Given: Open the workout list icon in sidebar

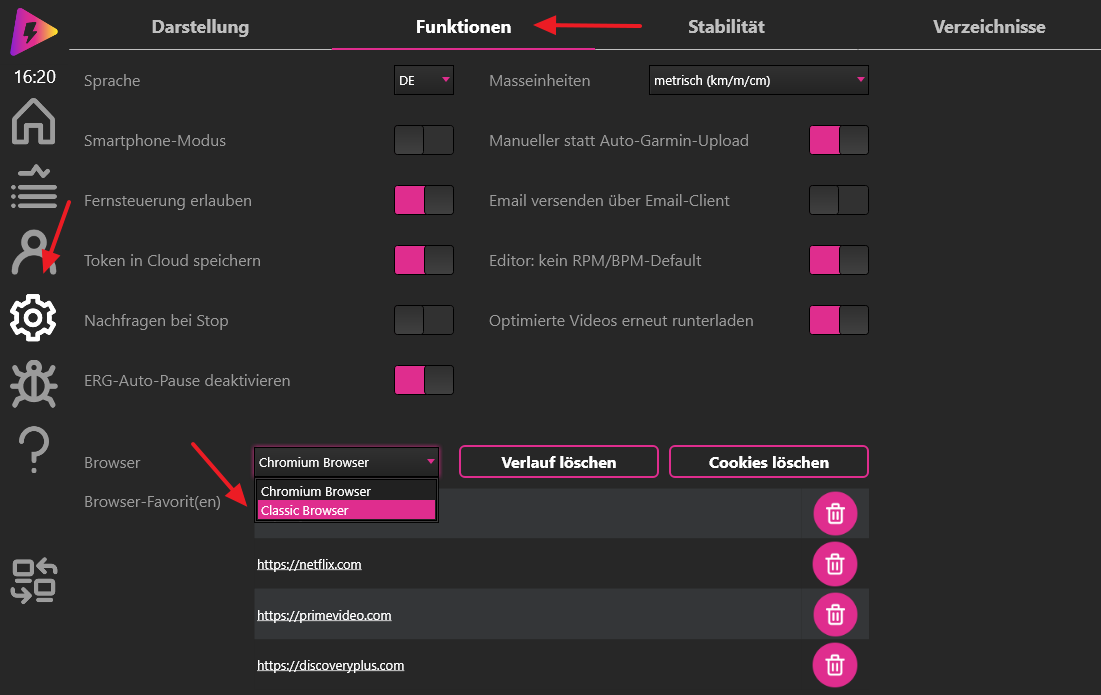Looking at the screenshot, I should tap(33, 187).
